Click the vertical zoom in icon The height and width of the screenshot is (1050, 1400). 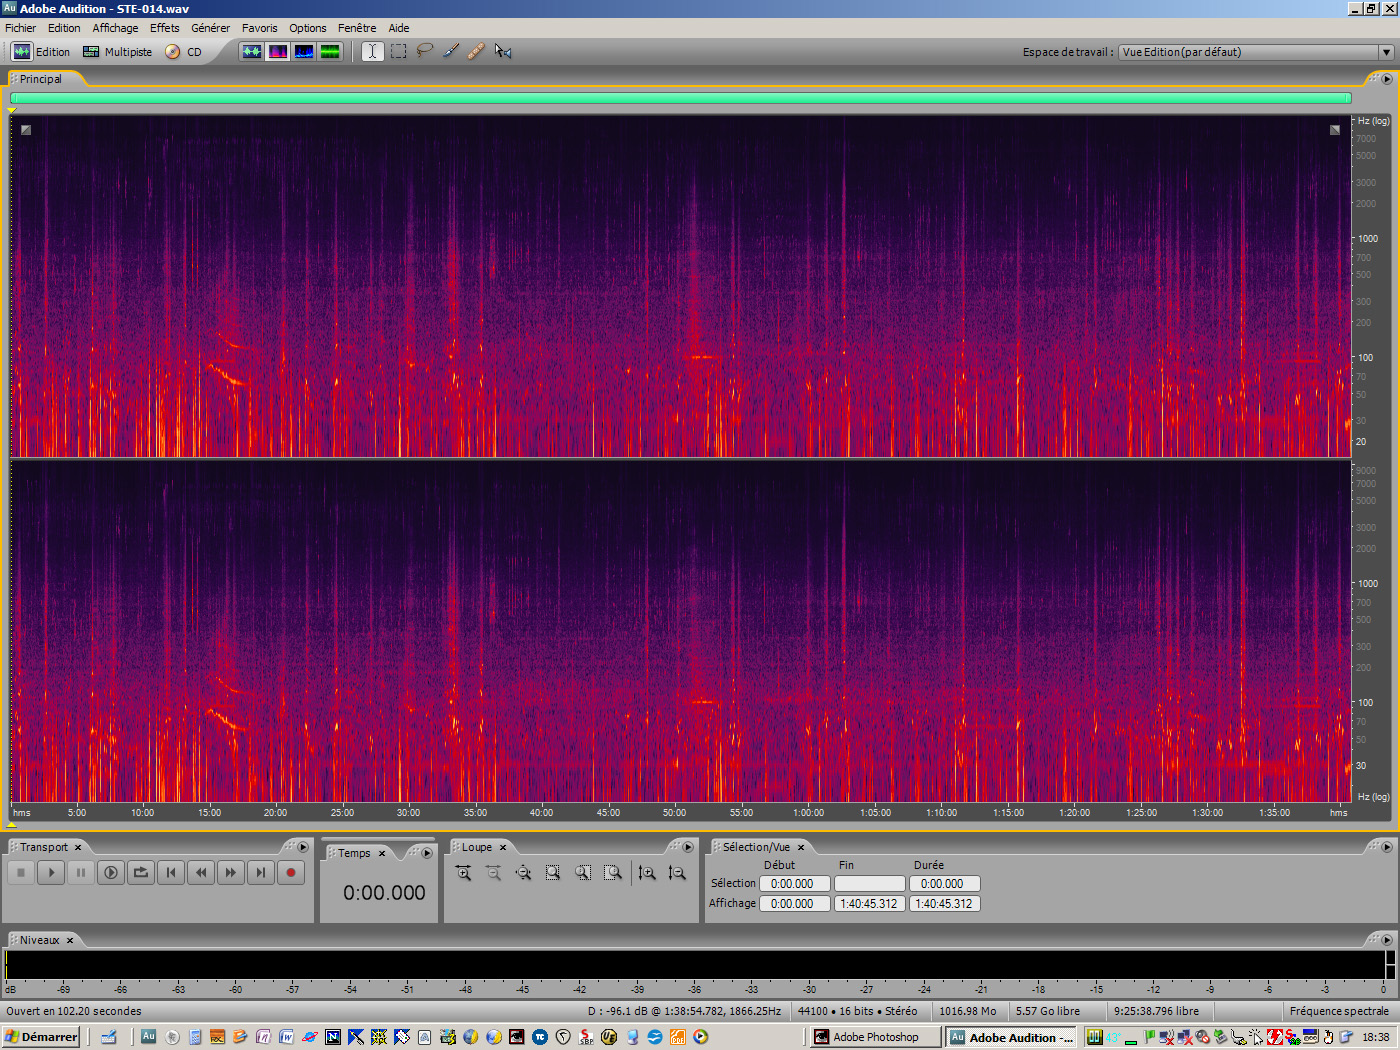tap(647, 873)
